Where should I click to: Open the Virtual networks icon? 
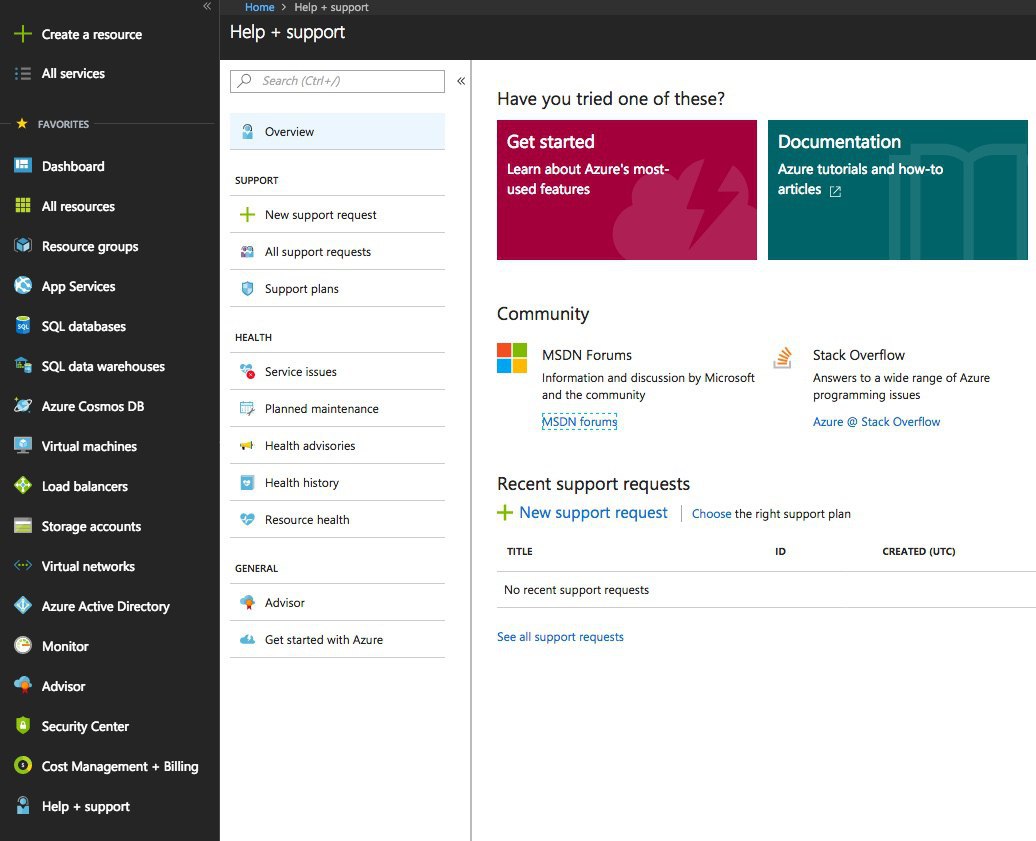point(22,566)
